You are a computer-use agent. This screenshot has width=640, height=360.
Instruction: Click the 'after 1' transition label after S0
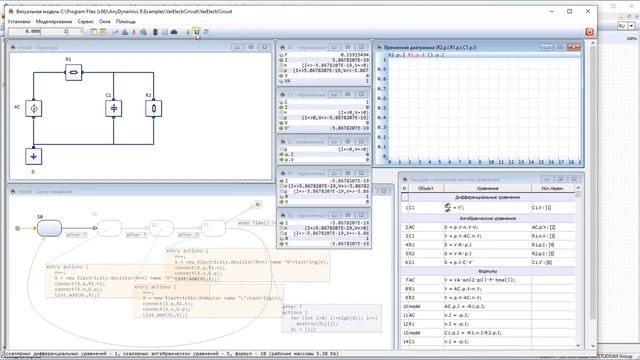[x=76, y=235]
